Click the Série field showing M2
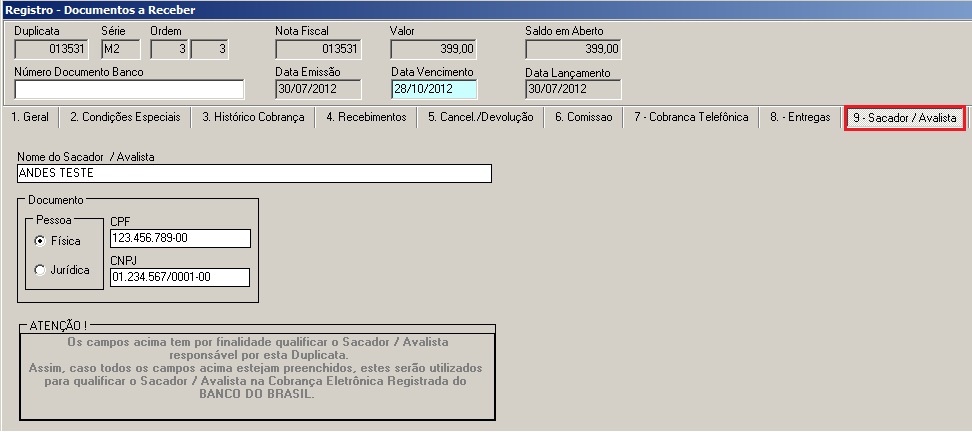The height and width of the screenshot is (432, 972). (x=121, y=50)
